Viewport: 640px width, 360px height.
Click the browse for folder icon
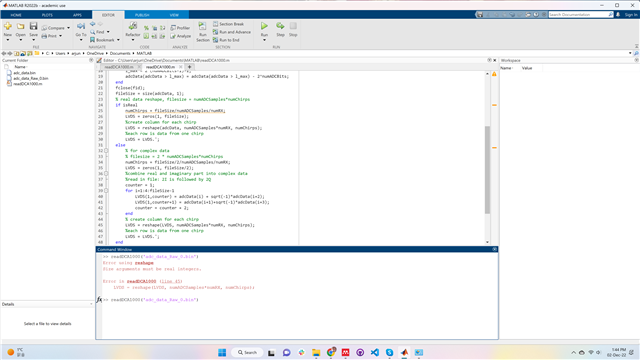[x=30, y=53]
